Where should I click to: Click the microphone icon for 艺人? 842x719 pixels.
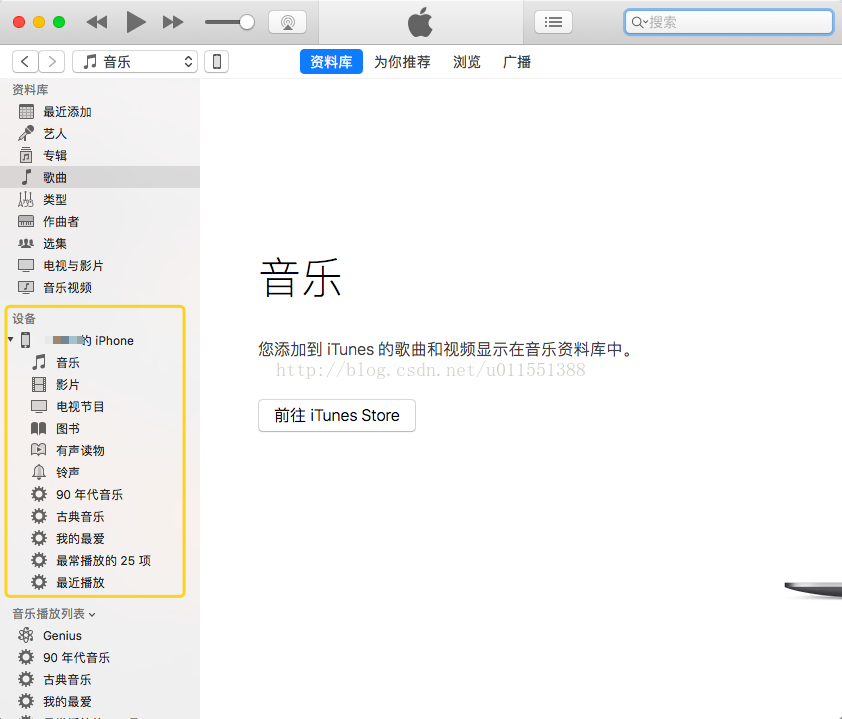pos(26,133)
